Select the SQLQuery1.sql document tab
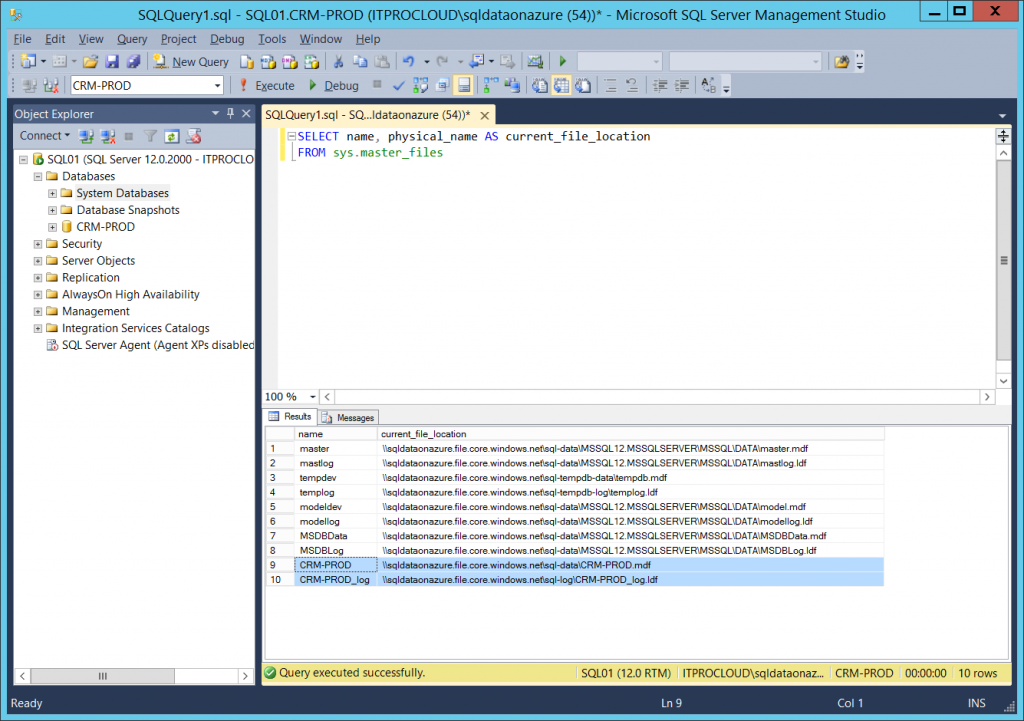1024x721 pixels. pos(368,115)
